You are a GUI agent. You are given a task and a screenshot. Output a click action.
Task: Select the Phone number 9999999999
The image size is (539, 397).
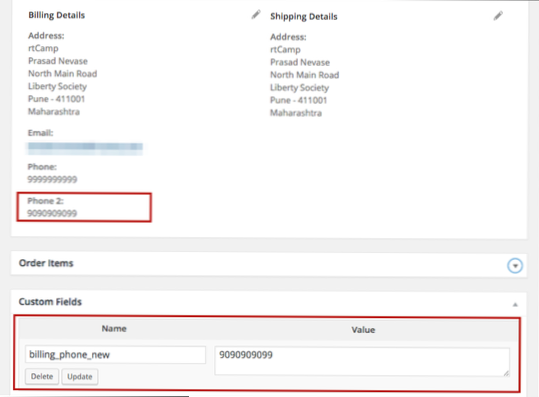point(52,179)
